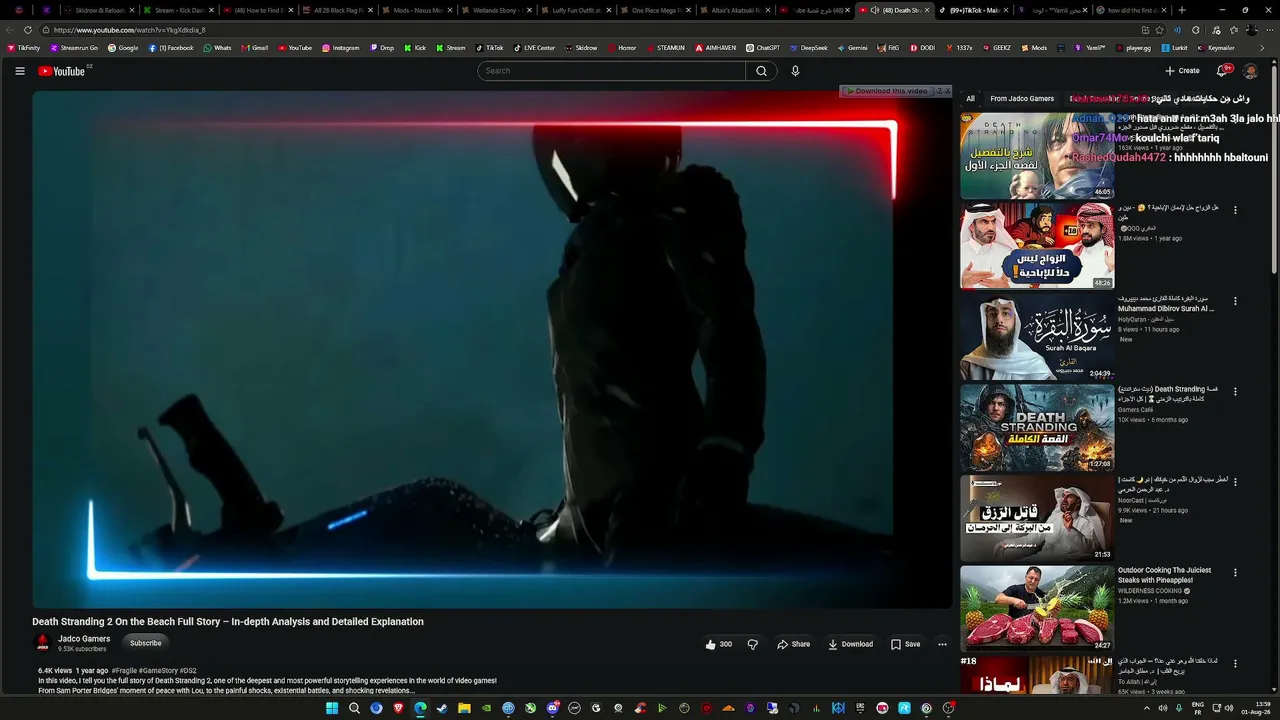Dislike the video with thumbs down
This screenshot has width=1280, height=720.
[x=753, y=644]
